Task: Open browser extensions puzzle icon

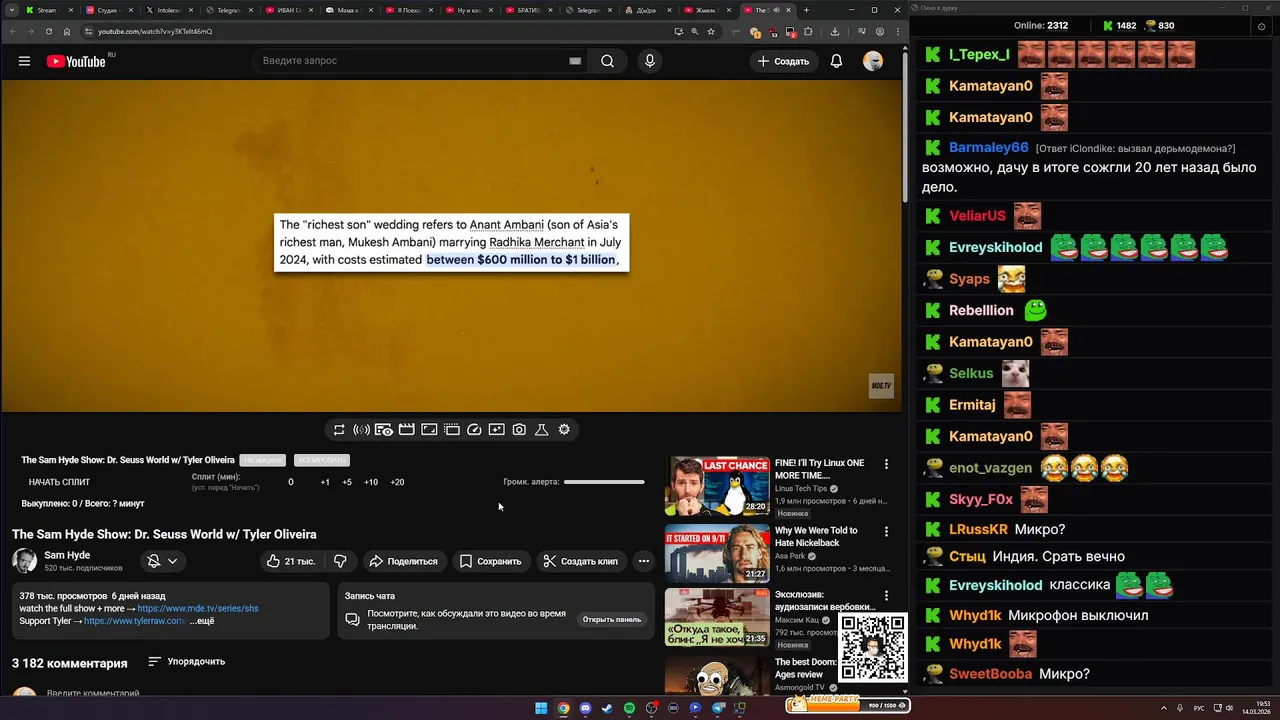Action: pyautogui.click(x=808, y=31)
